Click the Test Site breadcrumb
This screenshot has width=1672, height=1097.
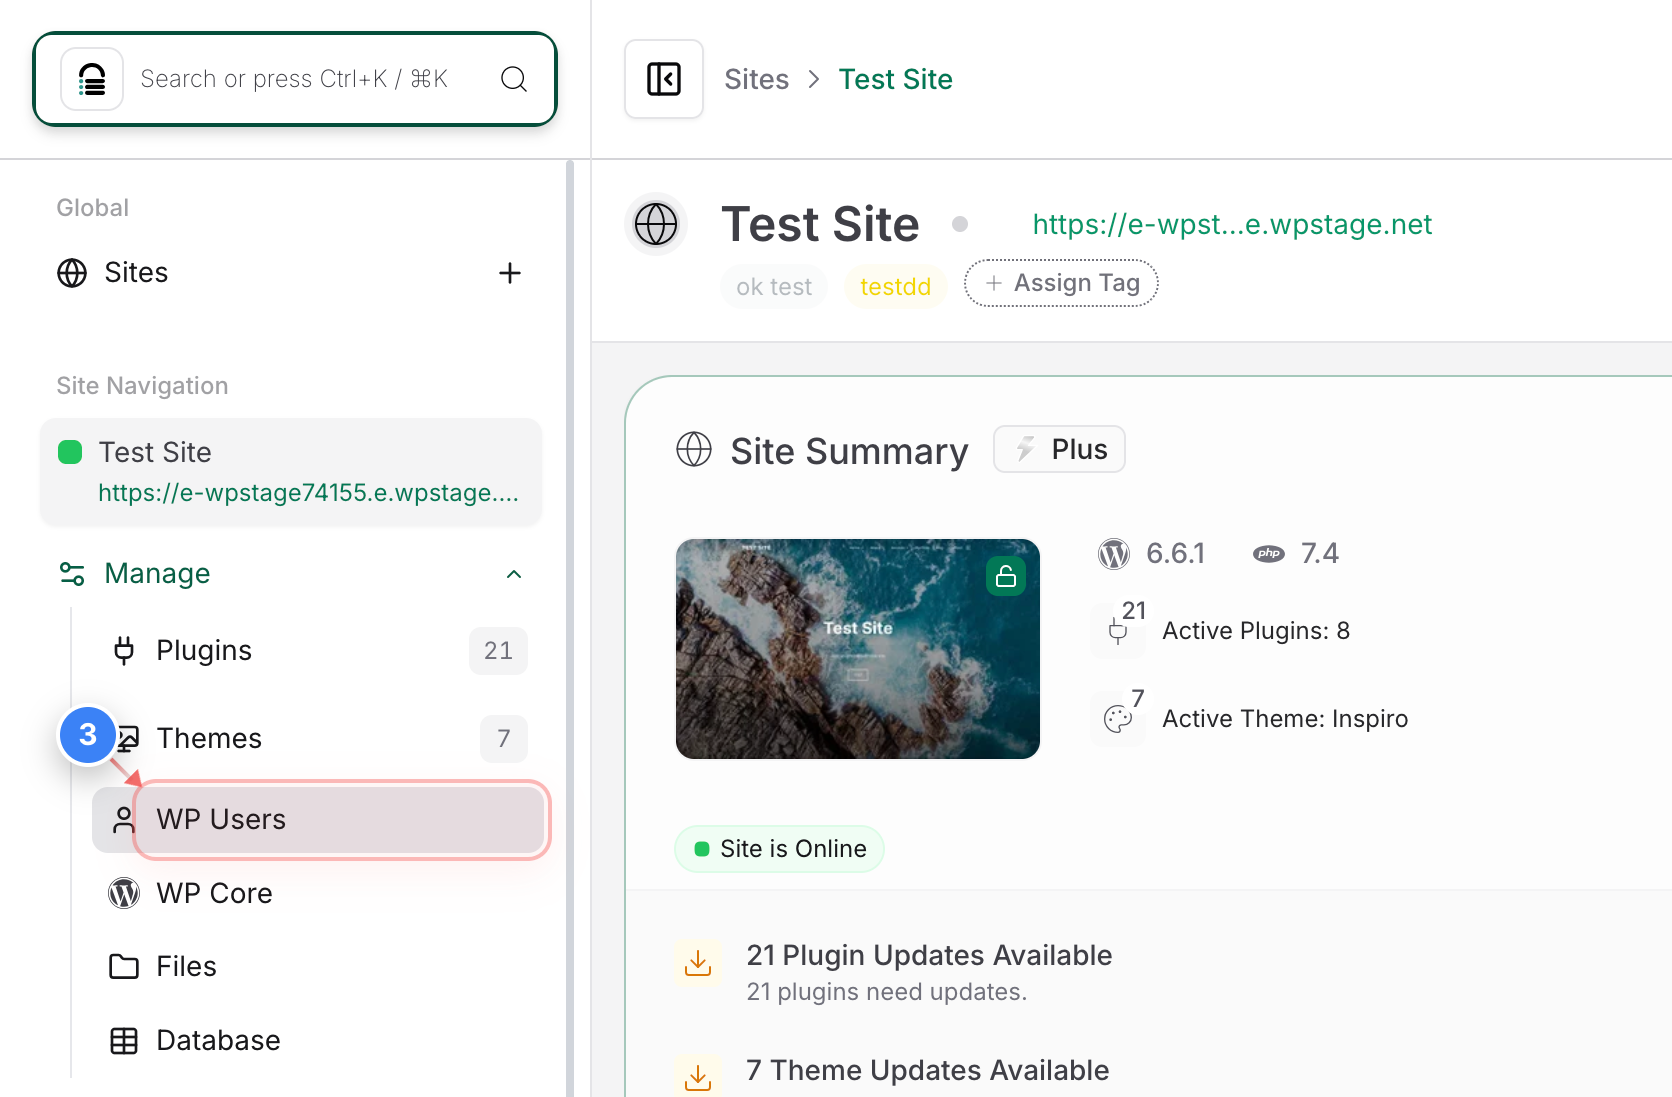[895, 79]
